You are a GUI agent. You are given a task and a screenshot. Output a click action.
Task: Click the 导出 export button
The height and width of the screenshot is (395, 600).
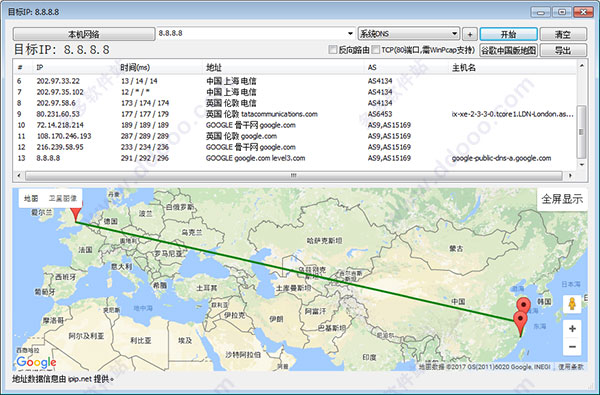point(563,50)
